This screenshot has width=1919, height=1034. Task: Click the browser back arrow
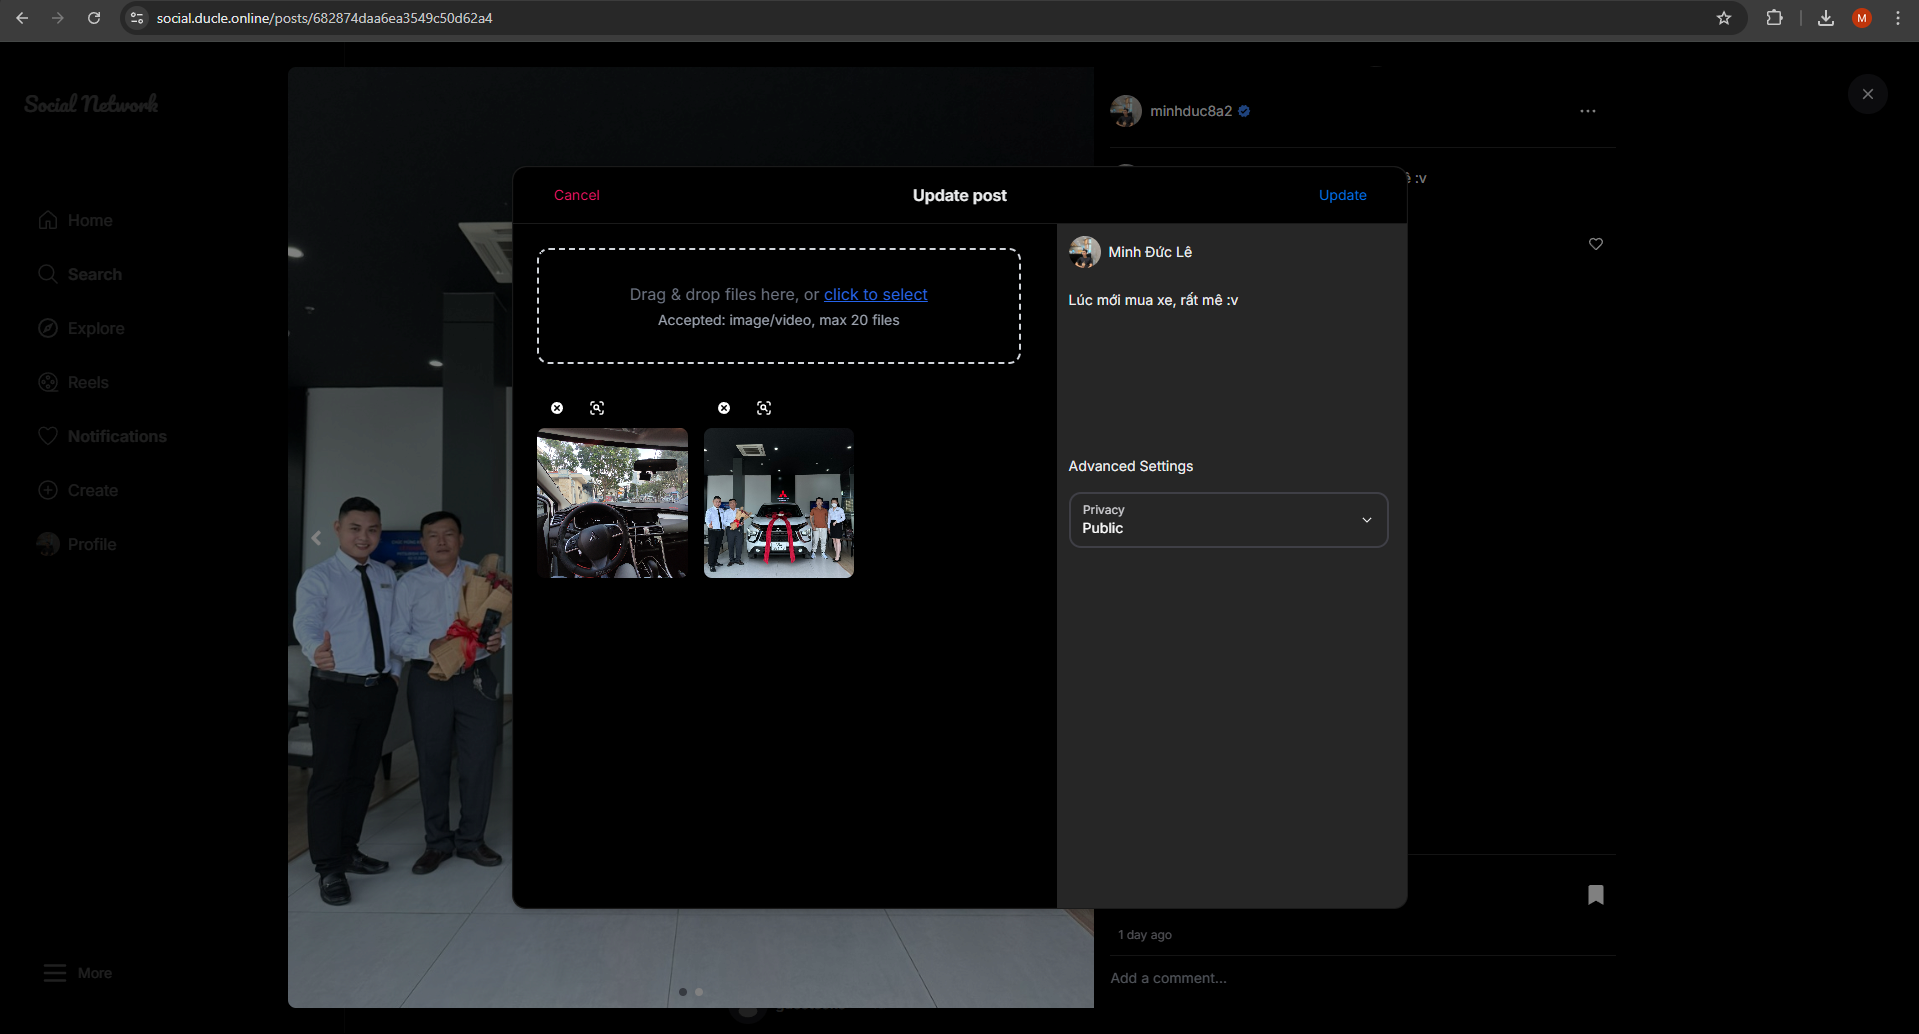tap(22, 18)
